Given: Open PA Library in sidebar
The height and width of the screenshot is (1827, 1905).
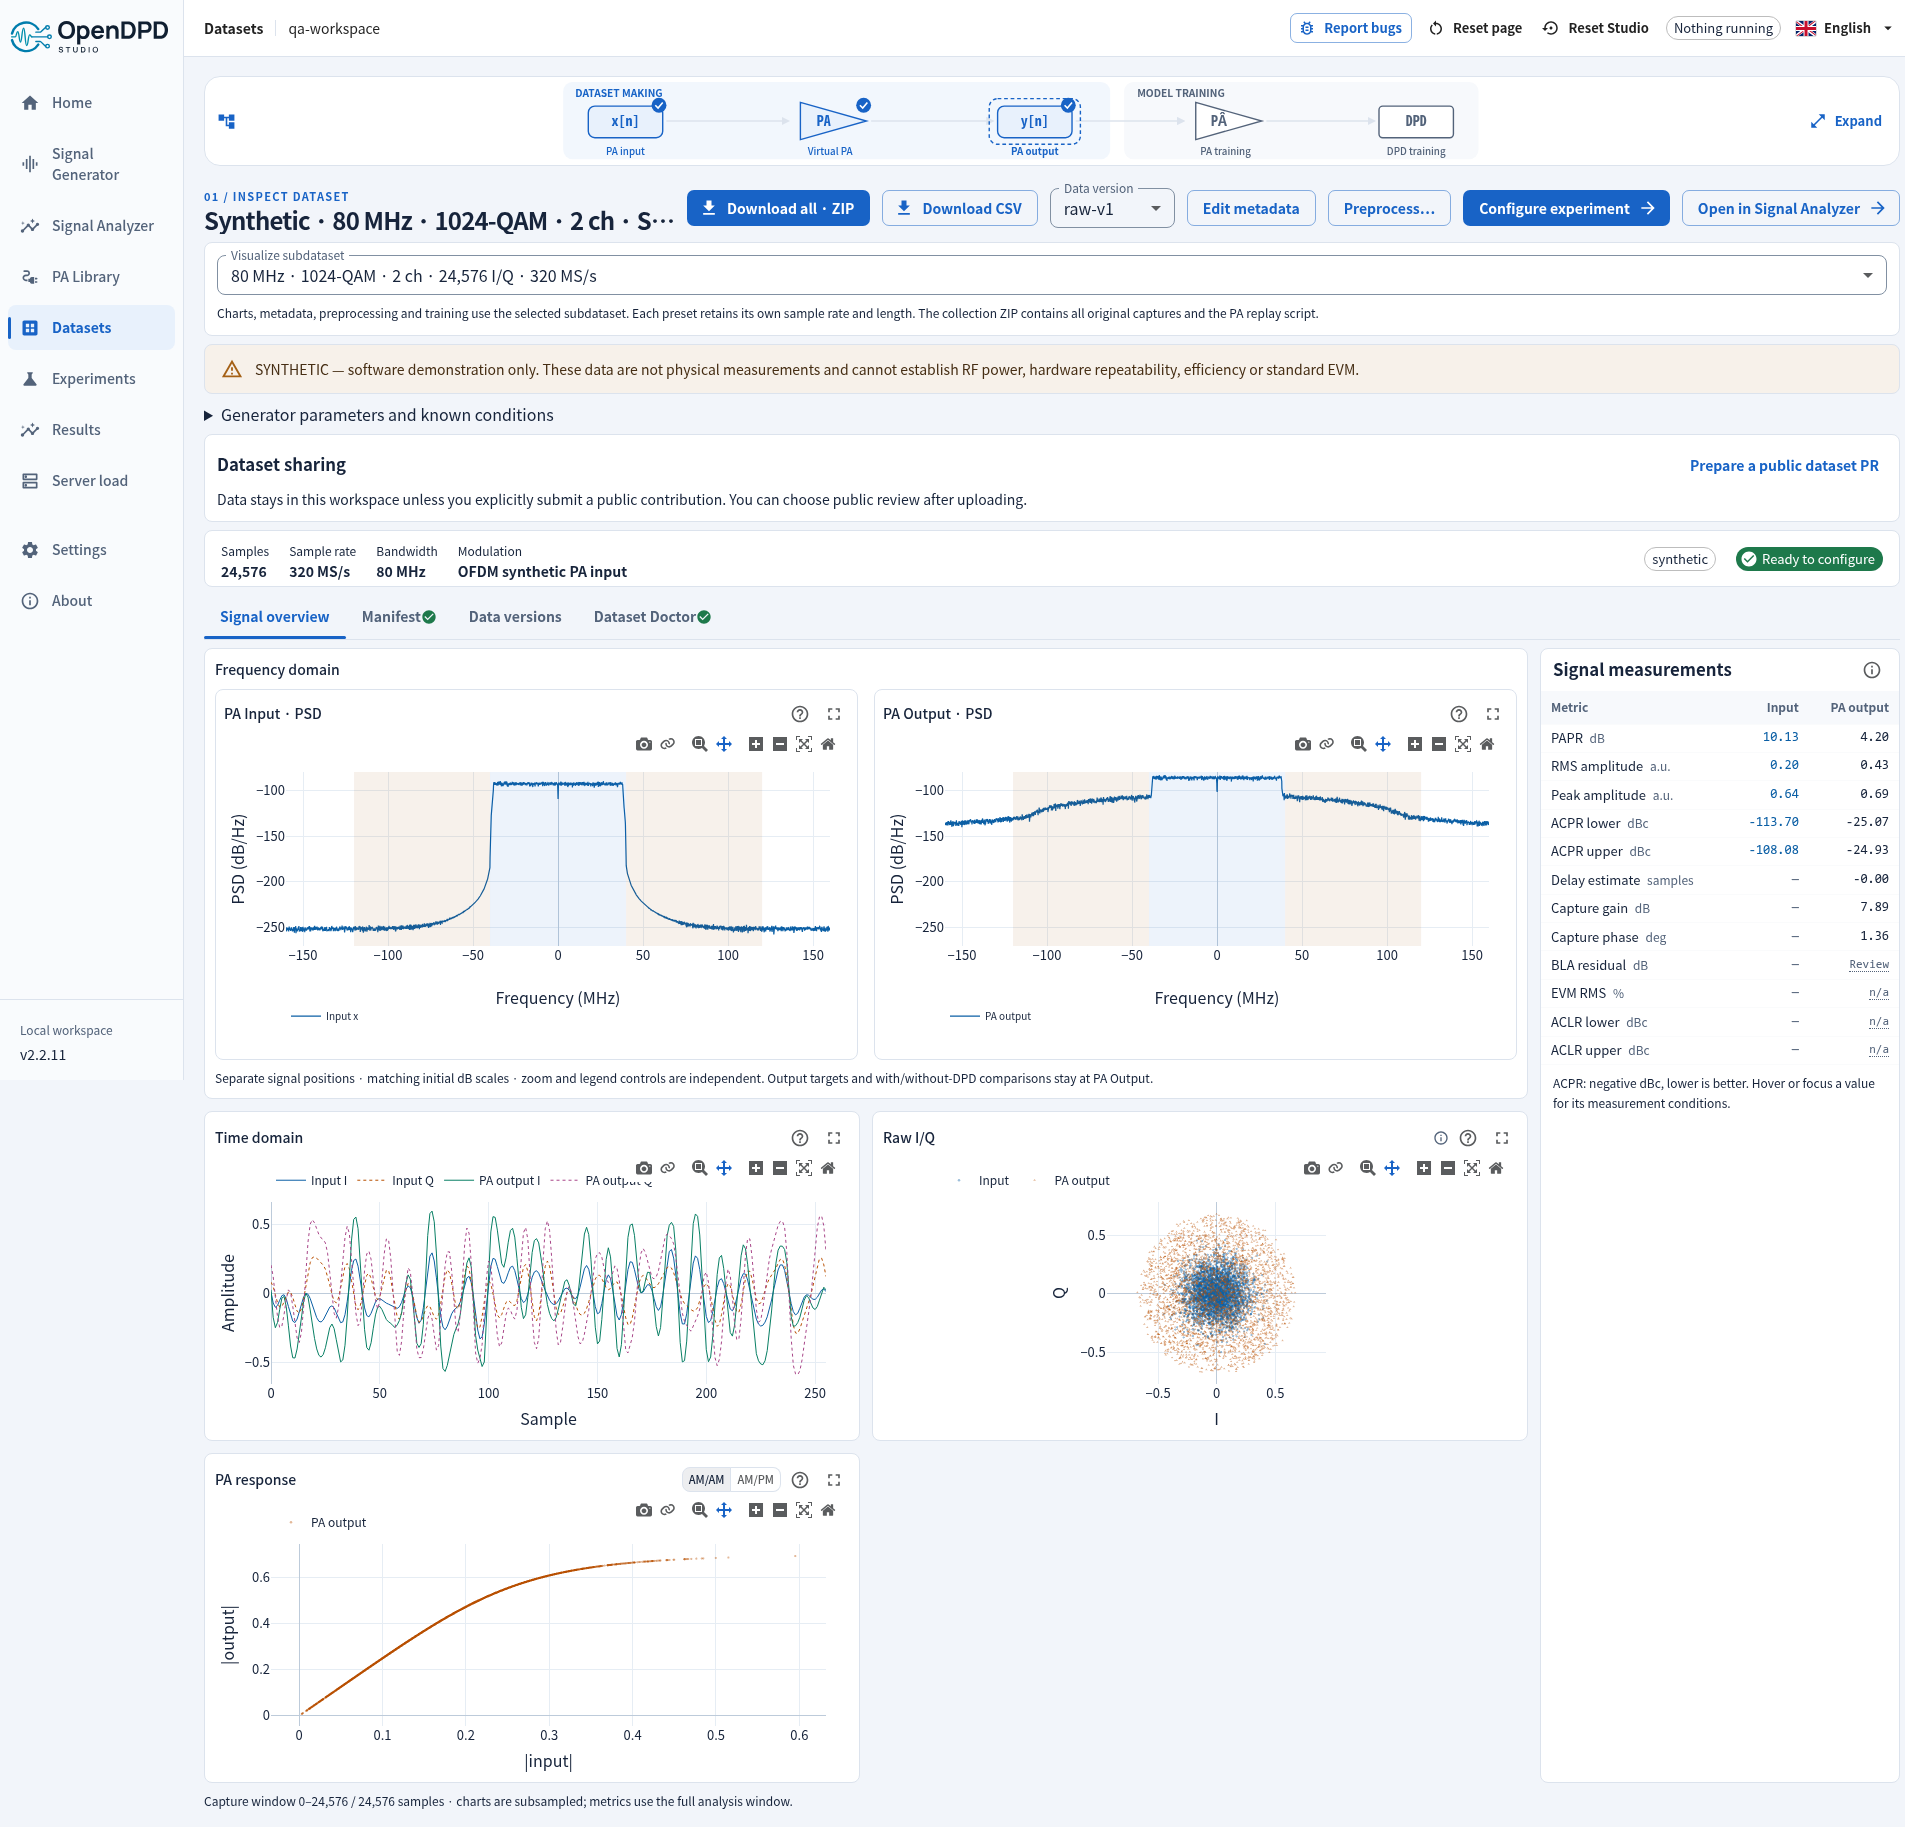Looking at the screenshot, I should [91, 277].
